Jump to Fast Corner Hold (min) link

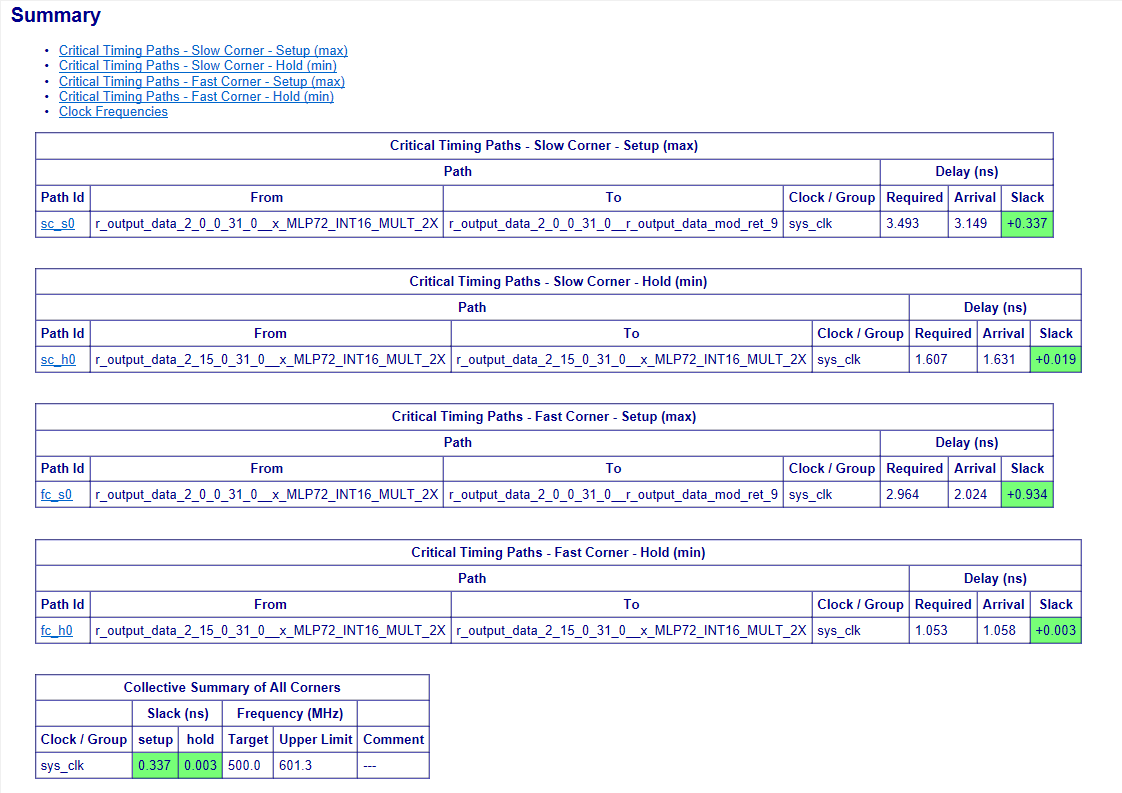[x=196, y=97]
